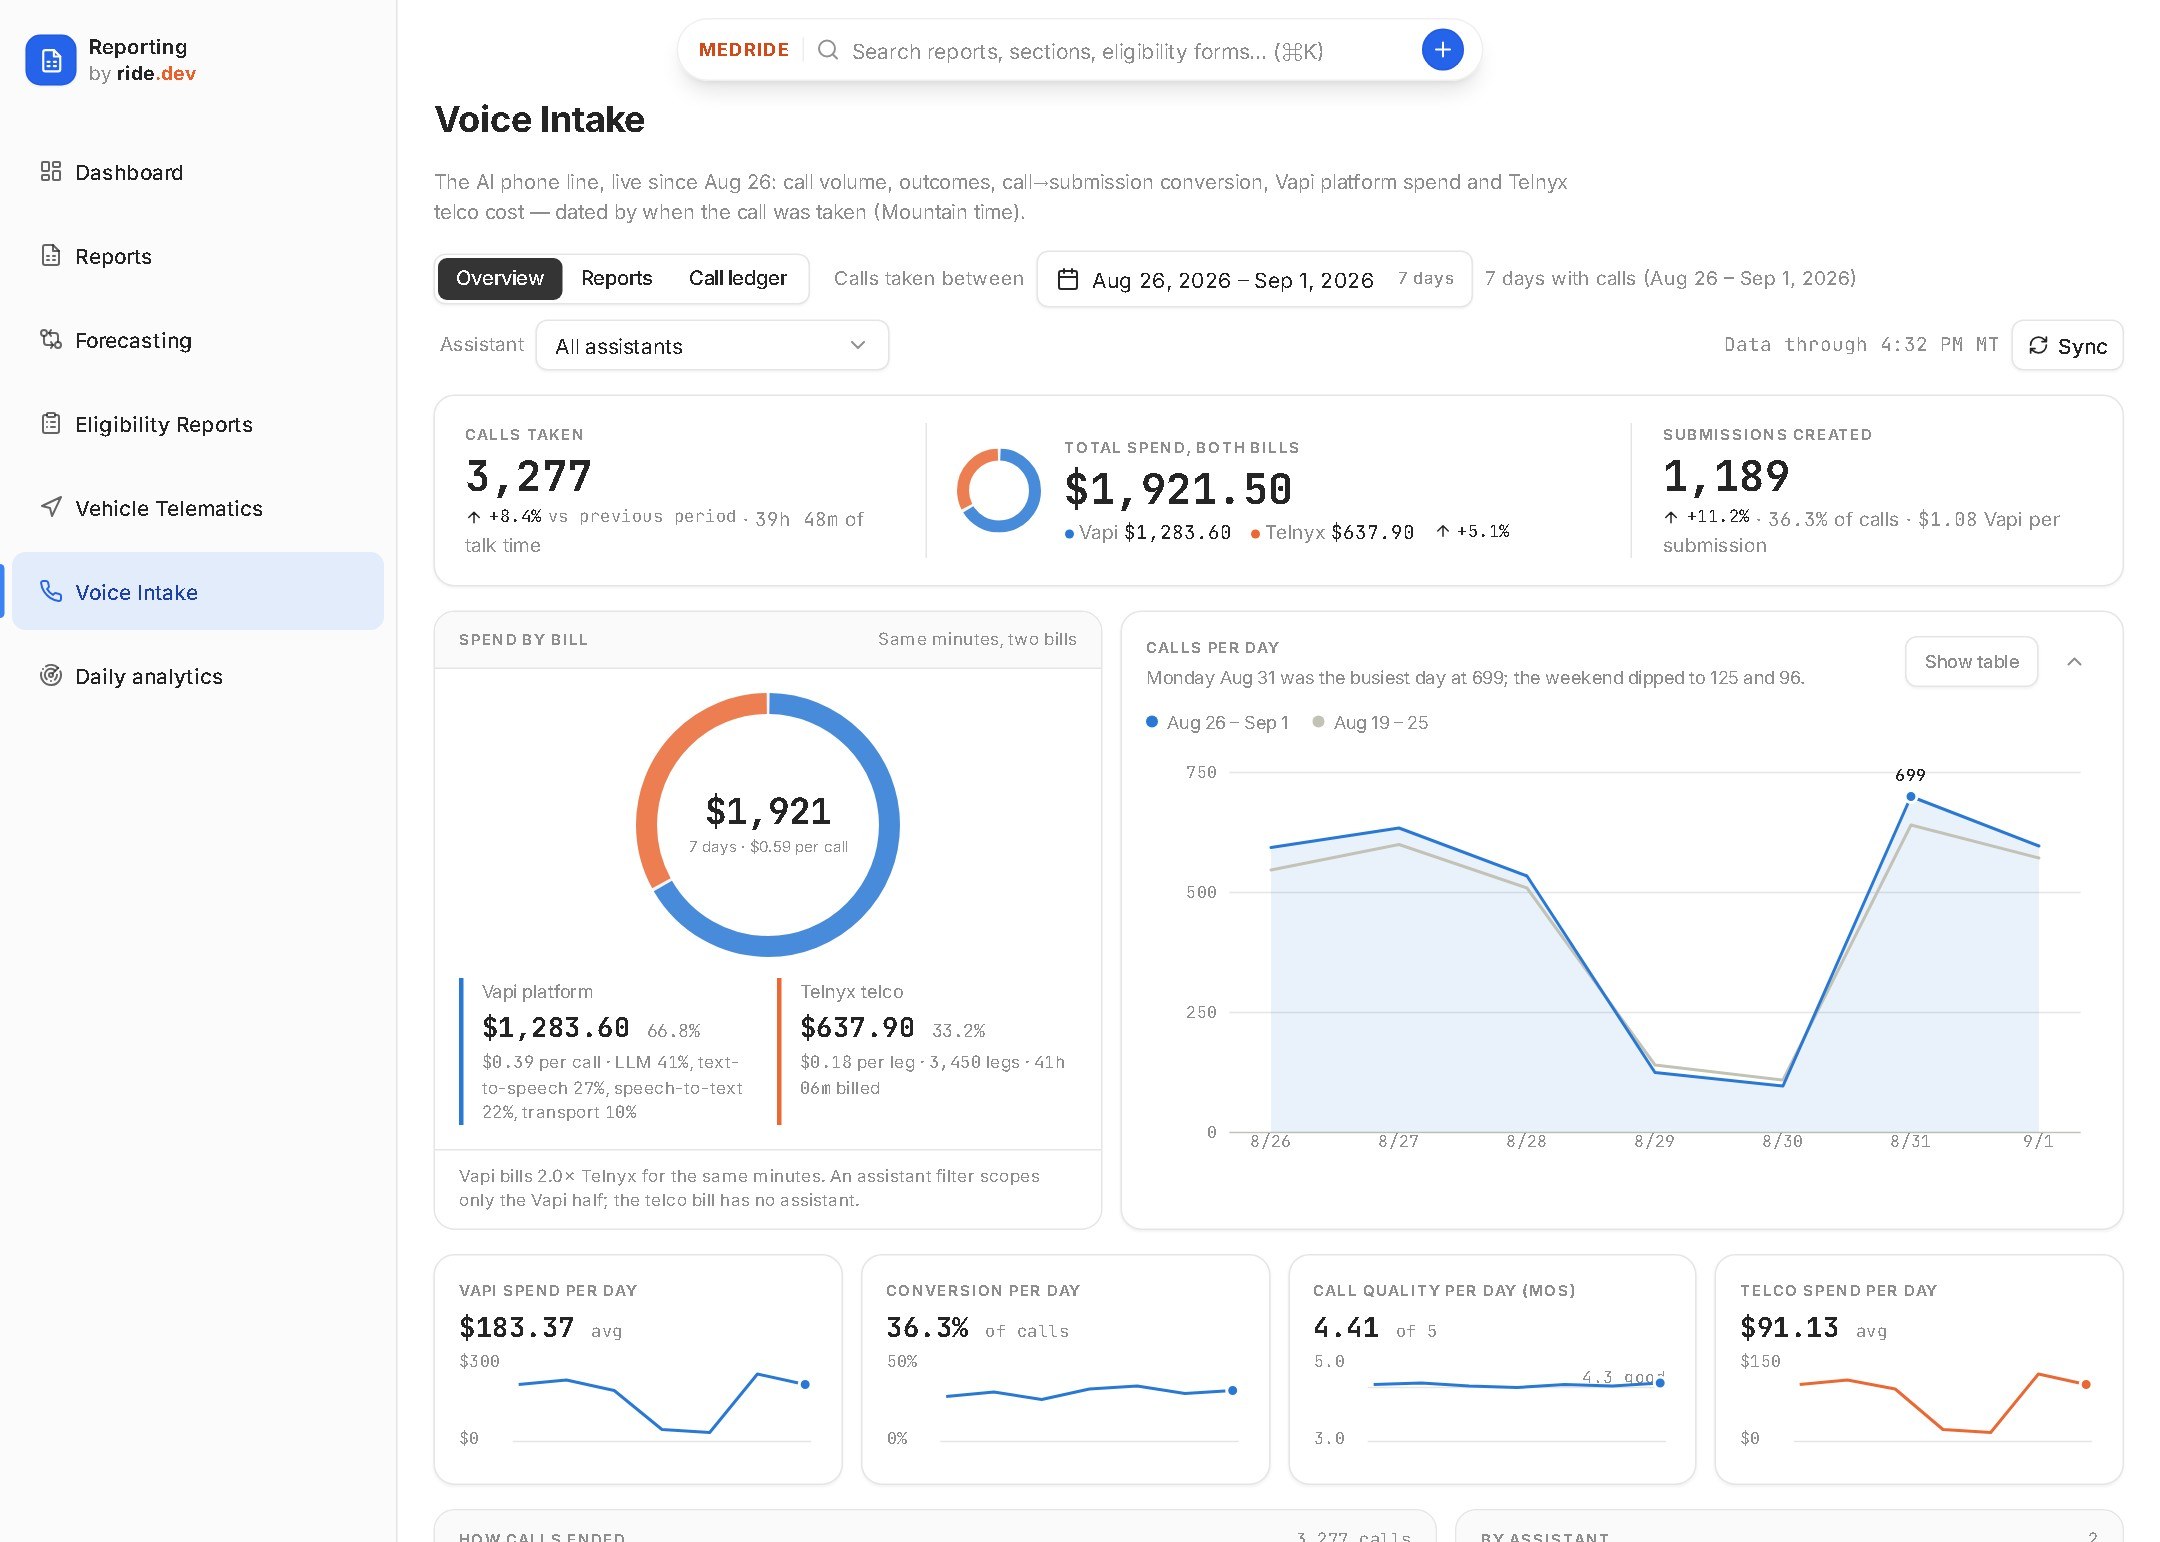
Task: Click the magnifier search icon
Action: 827,50
